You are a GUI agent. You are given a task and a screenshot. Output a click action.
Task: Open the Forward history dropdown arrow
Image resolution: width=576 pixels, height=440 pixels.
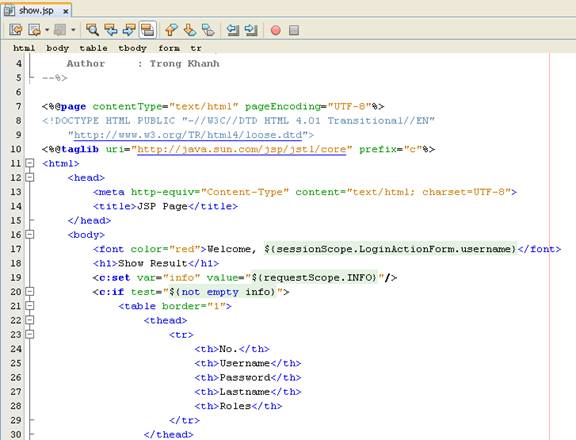pos(73,30)
